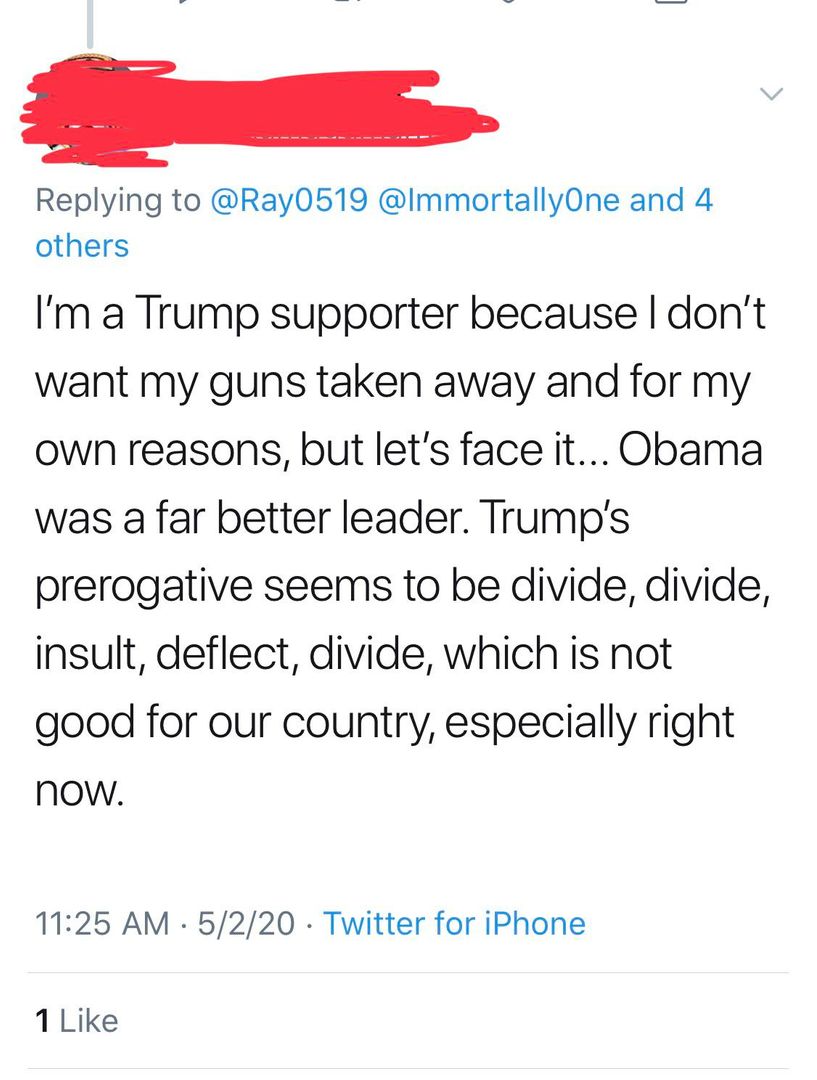This screenshot has height=1080, width=817.
Task: Tap the 5/2/20 date text
Action: pyautogui.click(x=246, y=922)
